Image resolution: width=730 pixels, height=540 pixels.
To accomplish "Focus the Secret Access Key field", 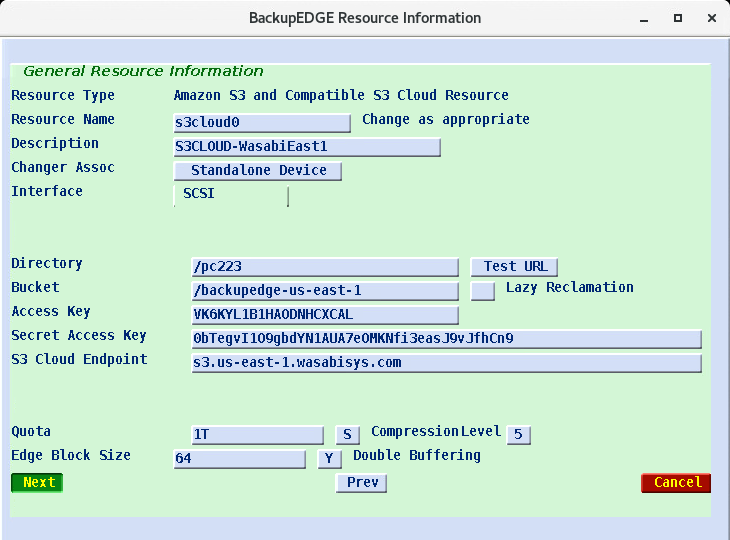I will pyautogui.click(x=446, y=339).
